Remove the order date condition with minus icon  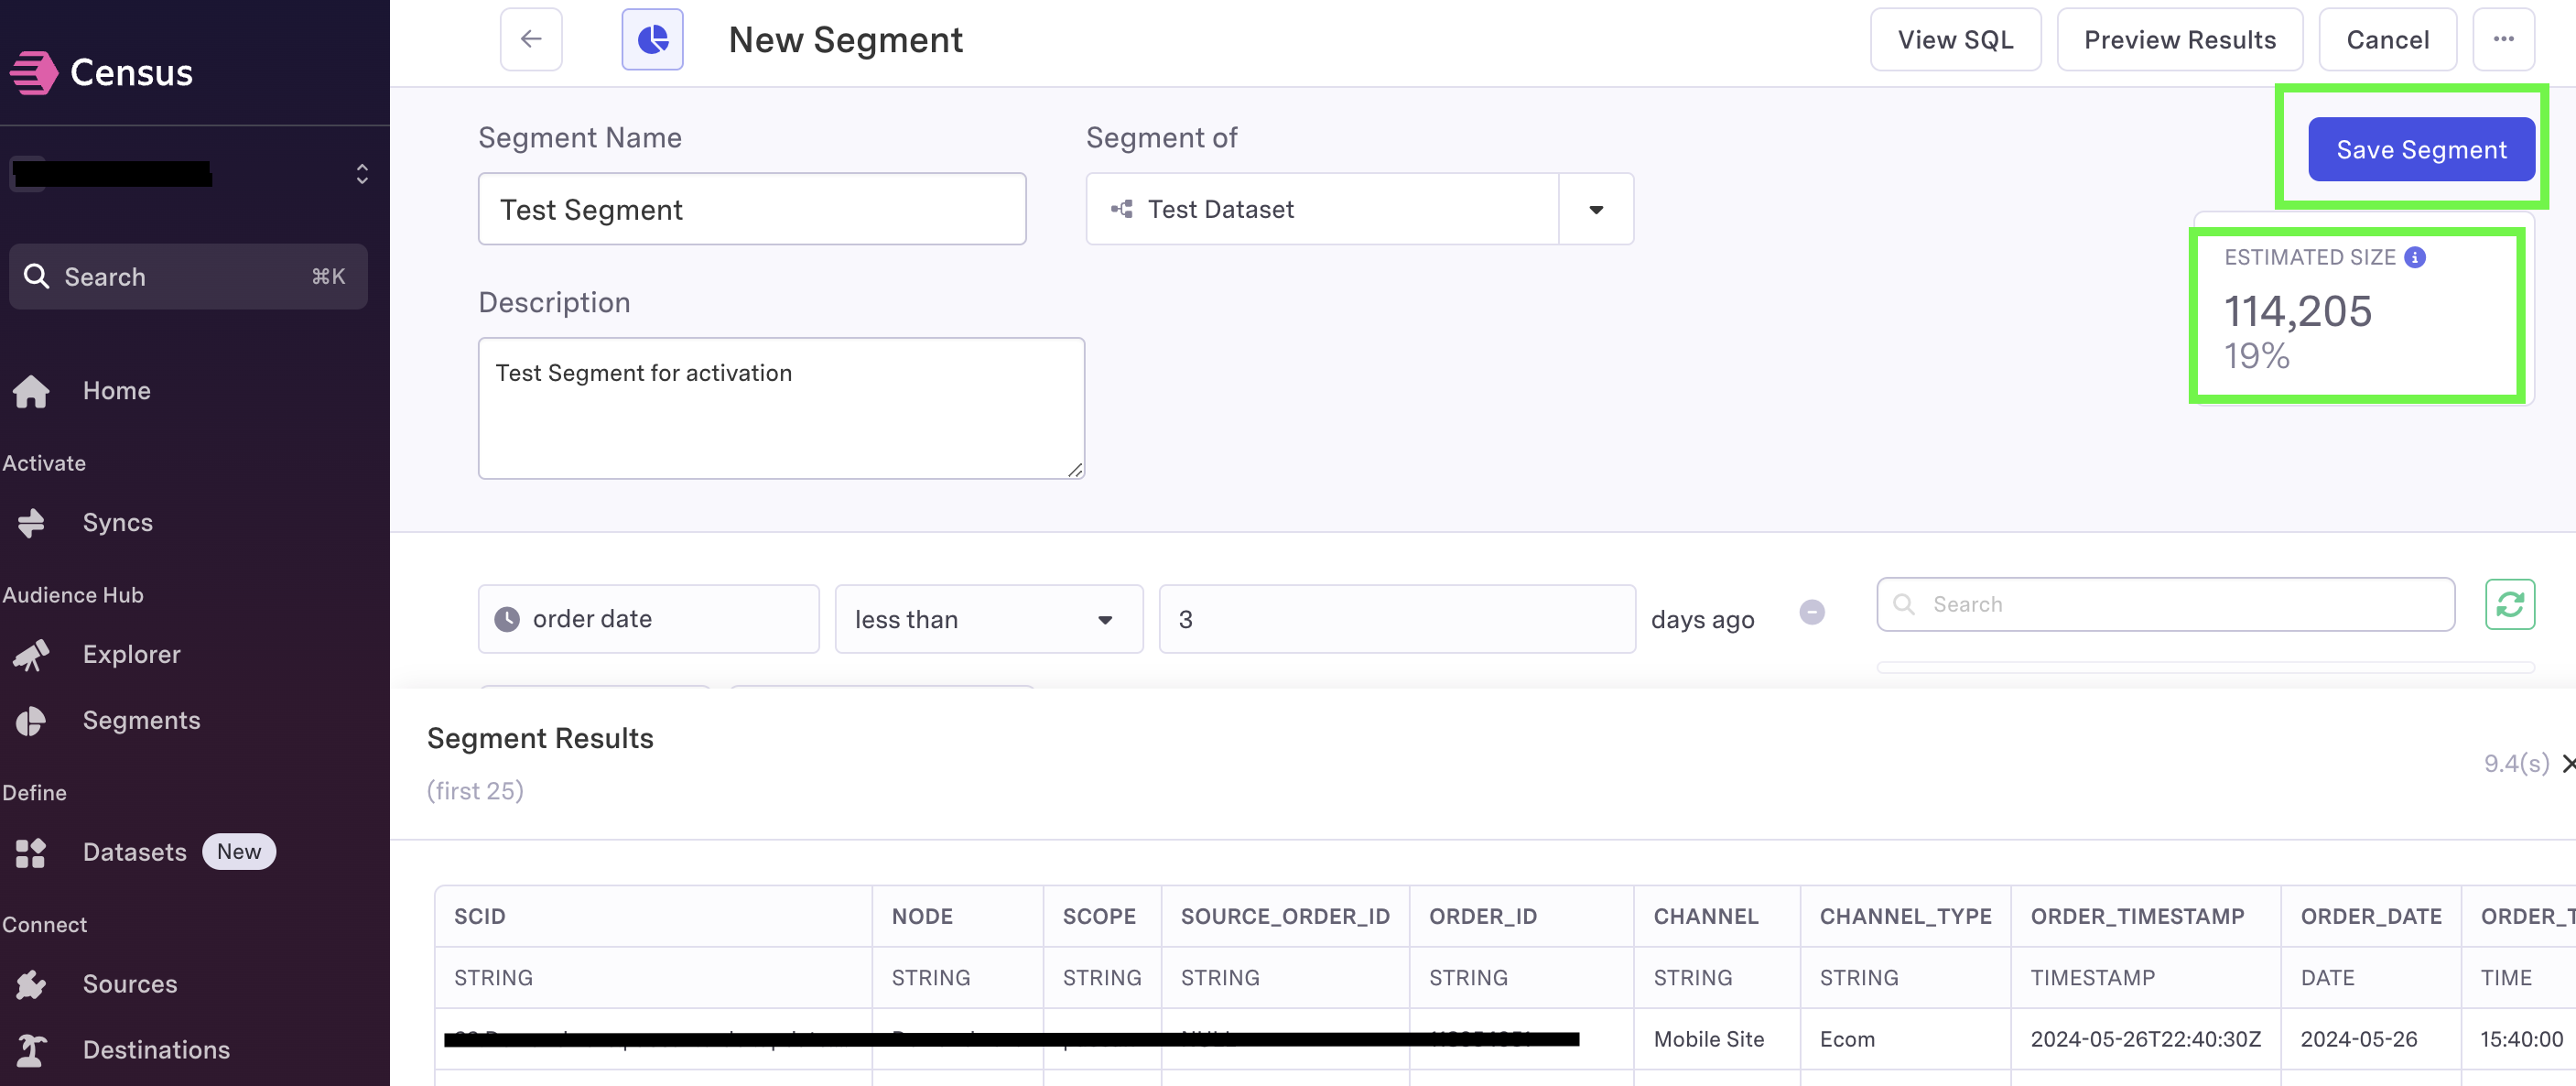[x=1812, y=612]
